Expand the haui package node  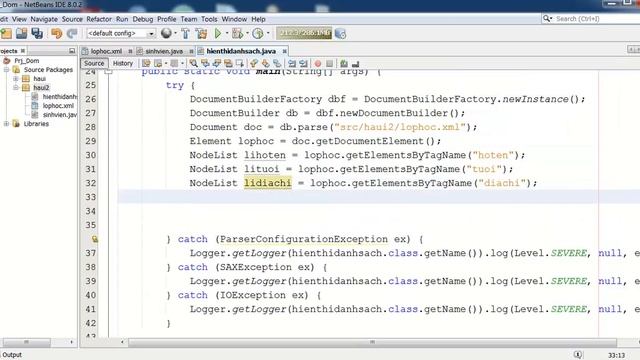[16, 79]
